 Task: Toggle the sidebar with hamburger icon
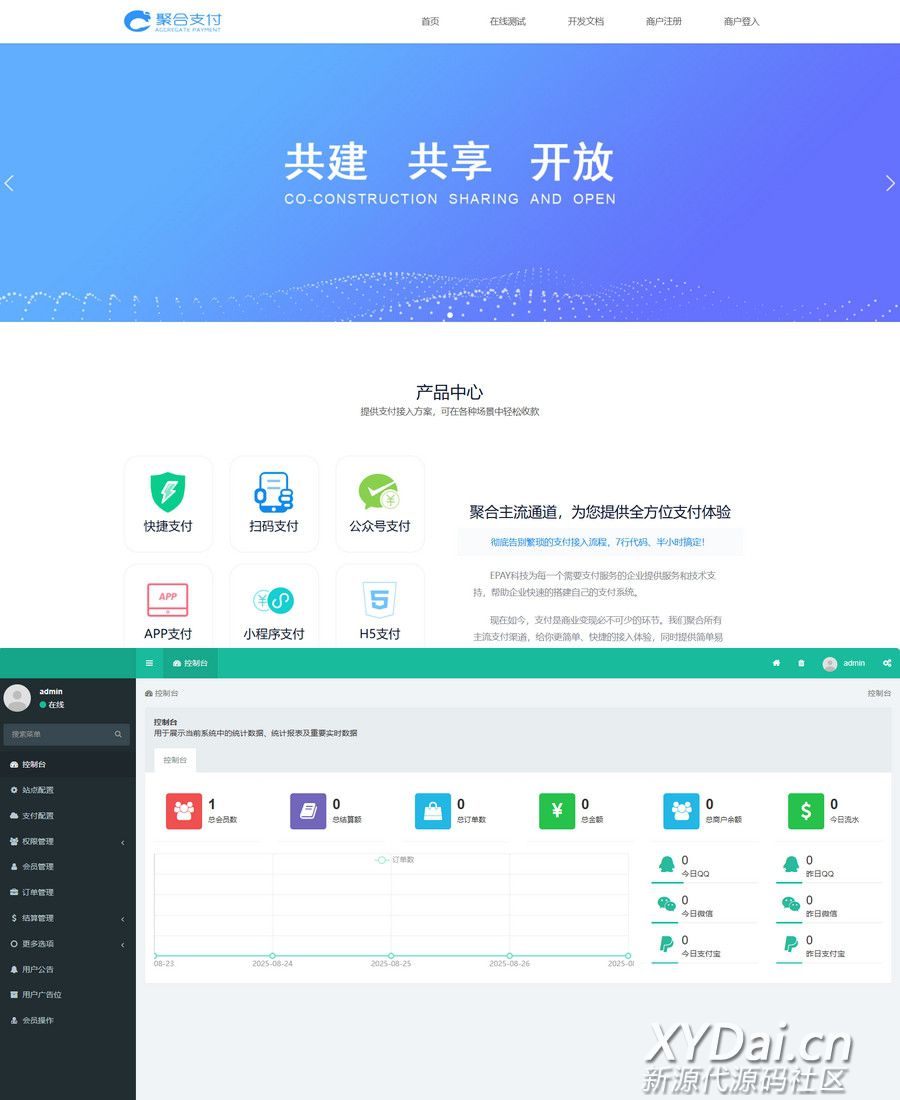point(150,663)
